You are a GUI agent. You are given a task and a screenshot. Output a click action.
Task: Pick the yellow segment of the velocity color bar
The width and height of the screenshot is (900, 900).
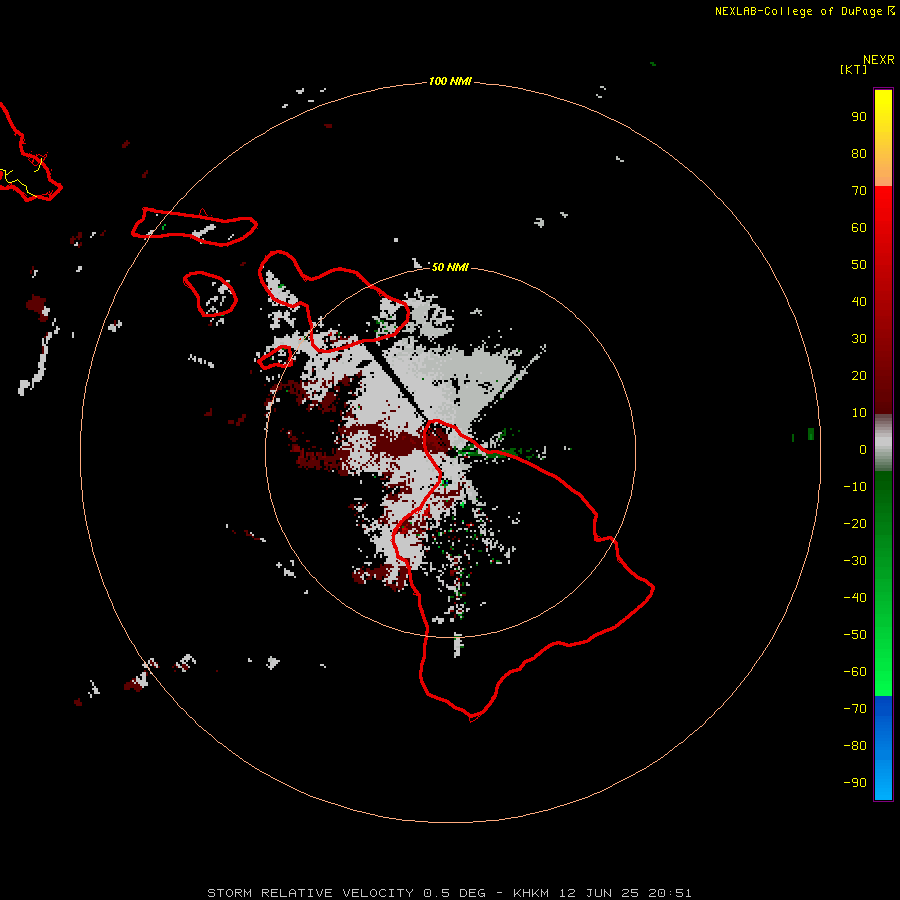point(883,109)
